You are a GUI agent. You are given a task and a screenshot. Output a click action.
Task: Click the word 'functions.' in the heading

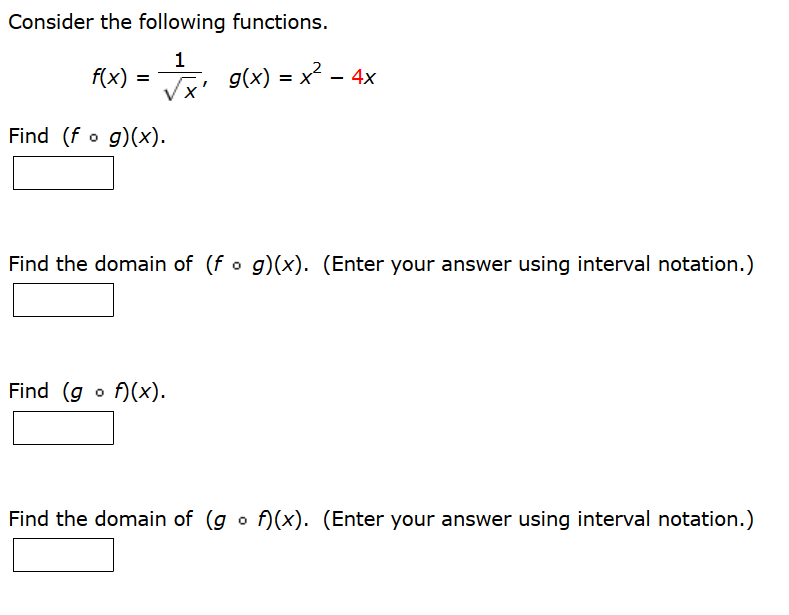point(280,23)
